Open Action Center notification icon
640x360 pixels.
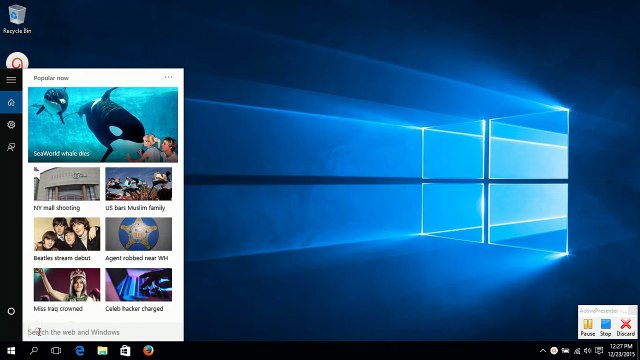[599, 351]
